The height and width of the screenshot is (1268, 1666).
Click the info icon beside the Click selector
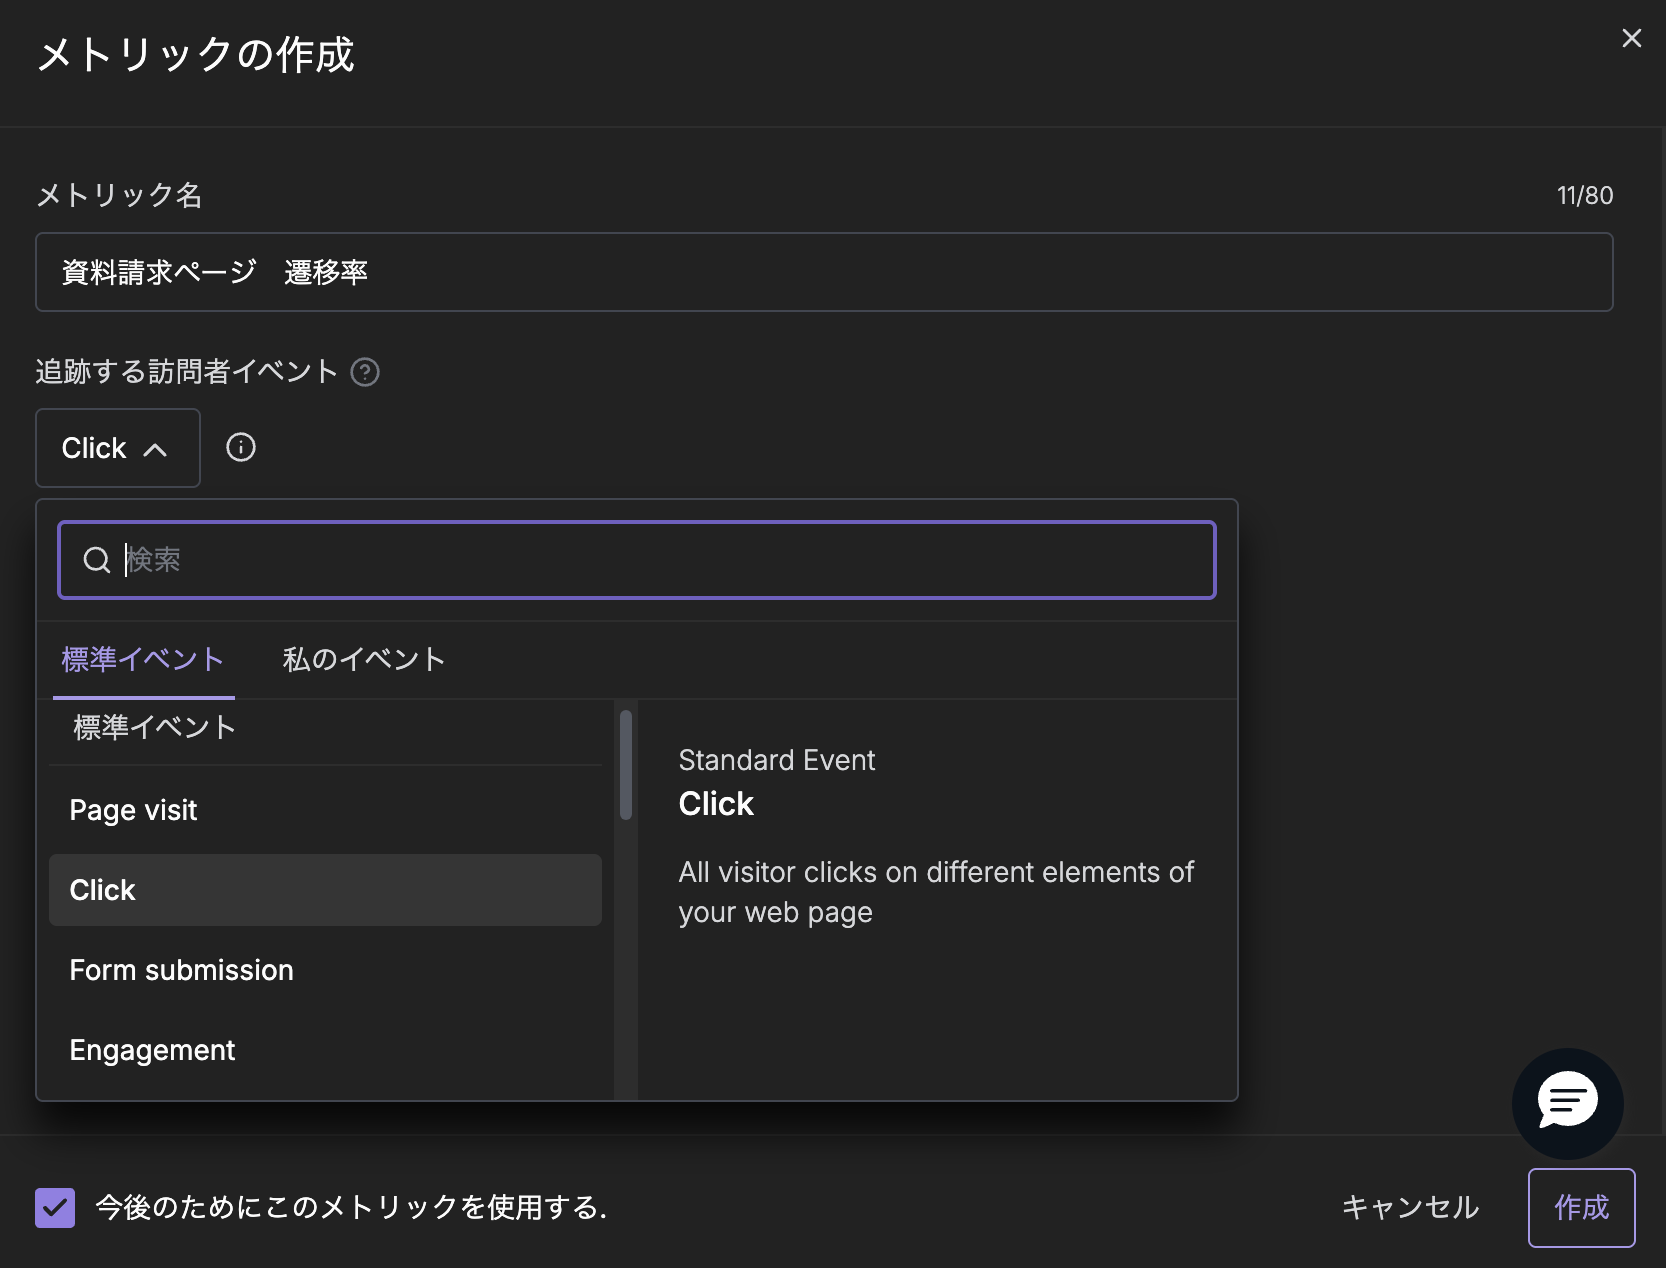tap(240, 447)
